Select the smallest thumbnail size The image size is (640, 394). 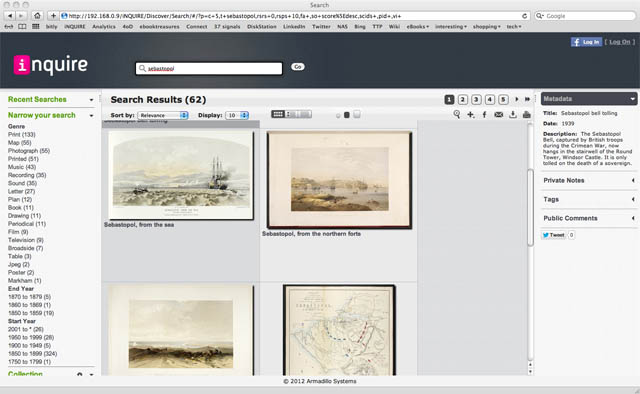(x=338, y=116)
